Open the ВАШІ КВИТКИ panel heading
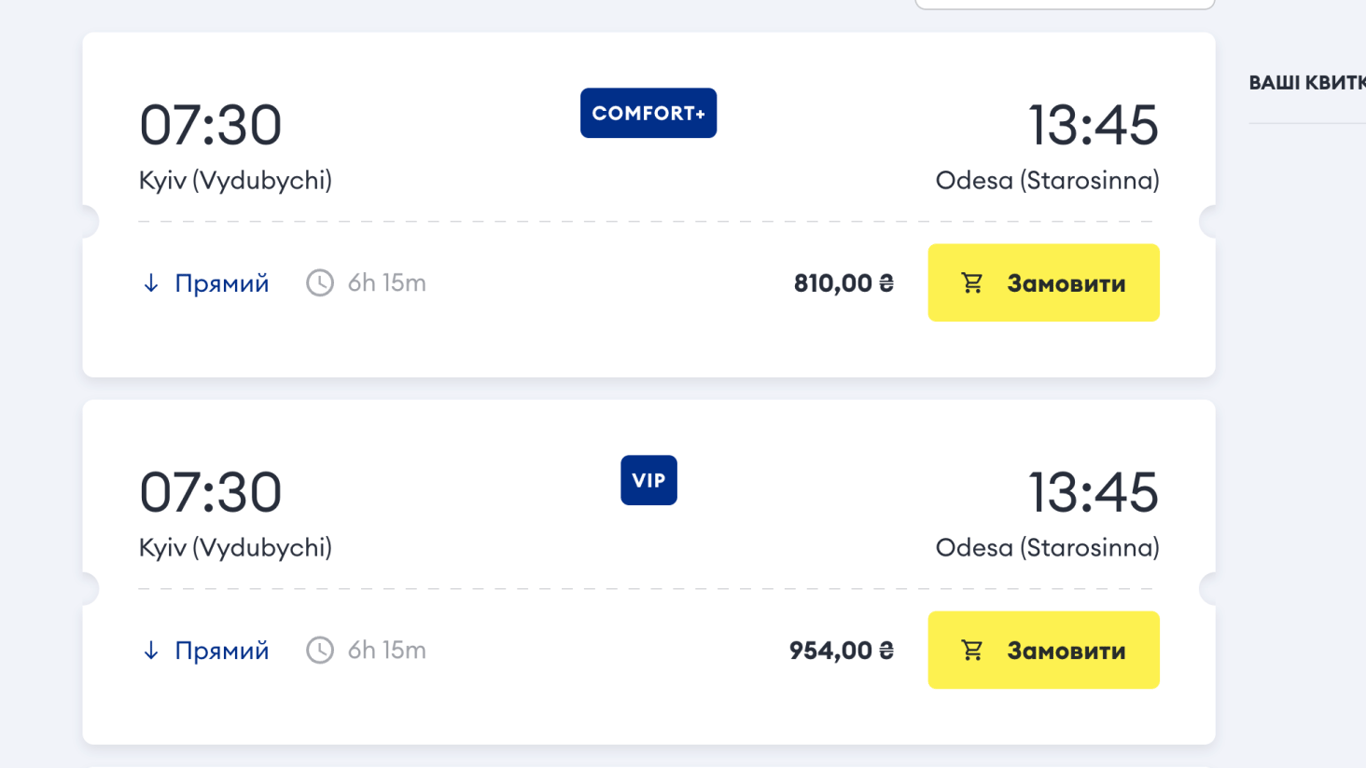This screenshot has height=768, width=1366. (x=1306, y=83)
